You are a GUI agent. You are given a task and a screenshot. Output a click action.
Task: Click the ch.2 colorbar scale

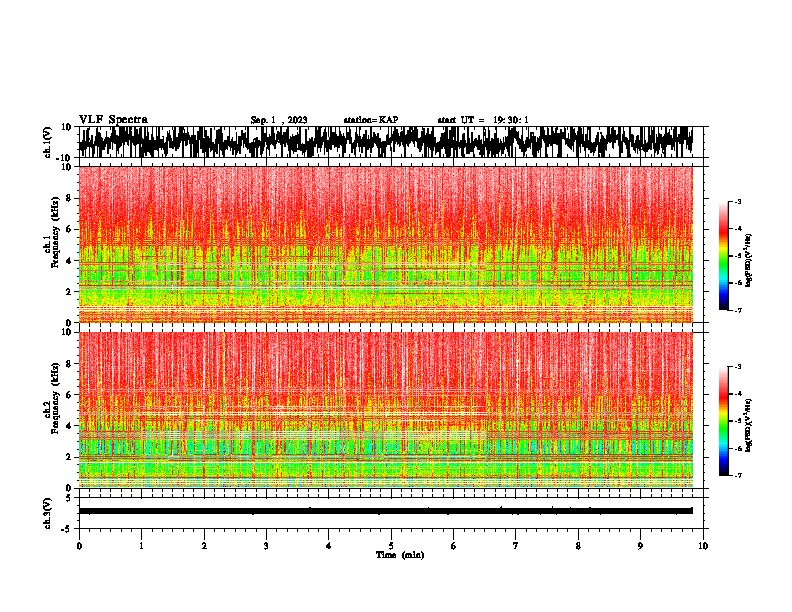click(723, 421)
